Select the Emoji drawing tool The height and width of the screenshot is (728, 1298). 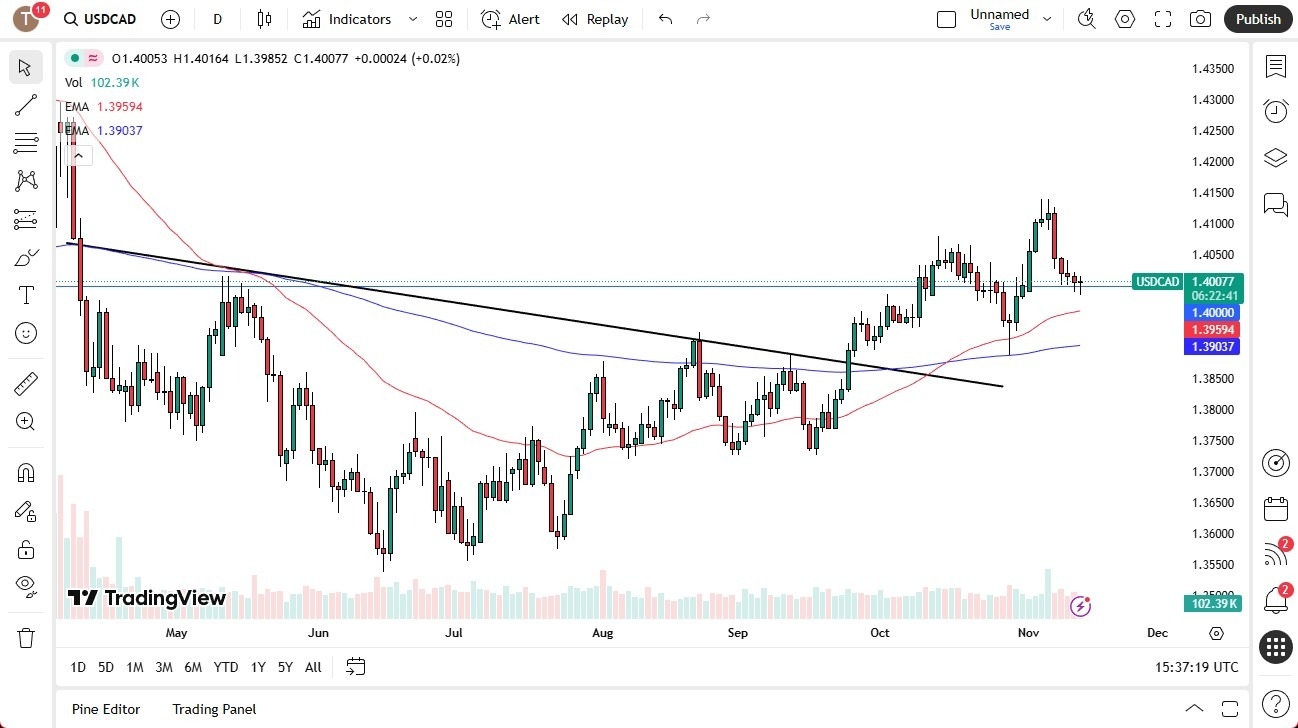[x=26, y=333]
